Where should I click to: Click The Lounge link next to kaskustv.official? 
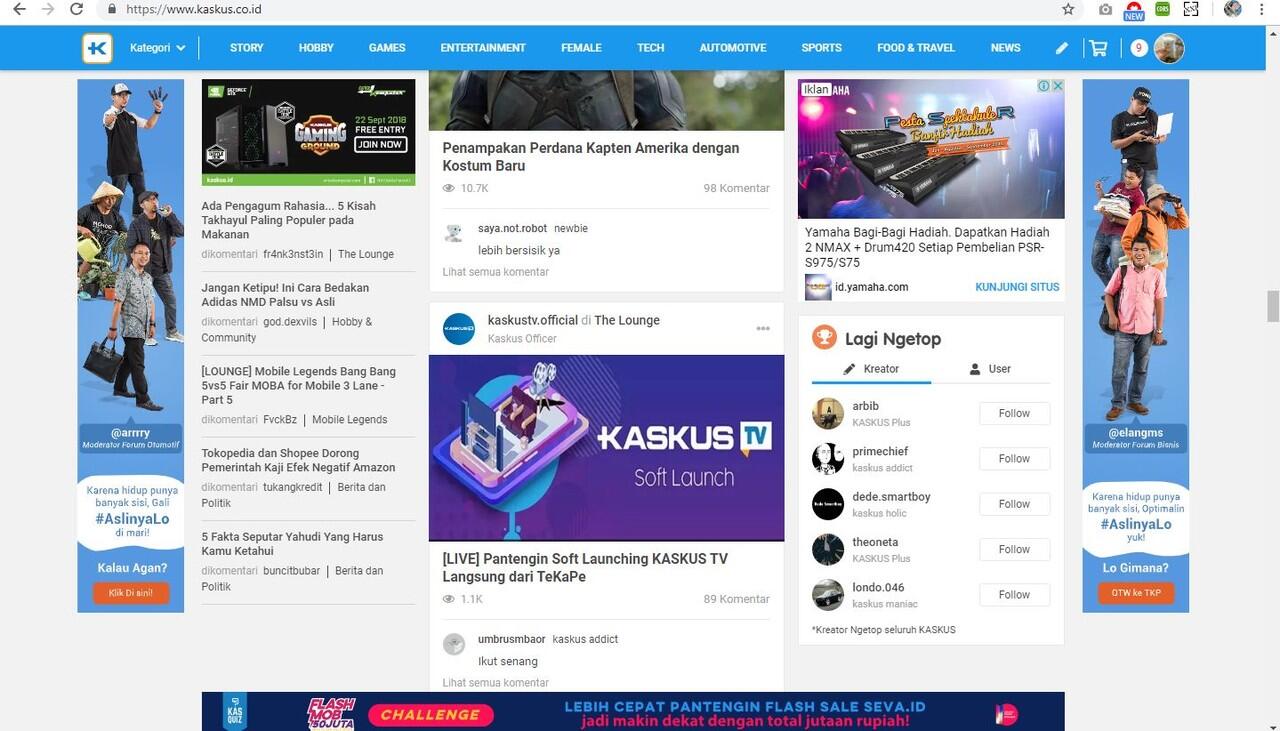(x=627, y=320)
